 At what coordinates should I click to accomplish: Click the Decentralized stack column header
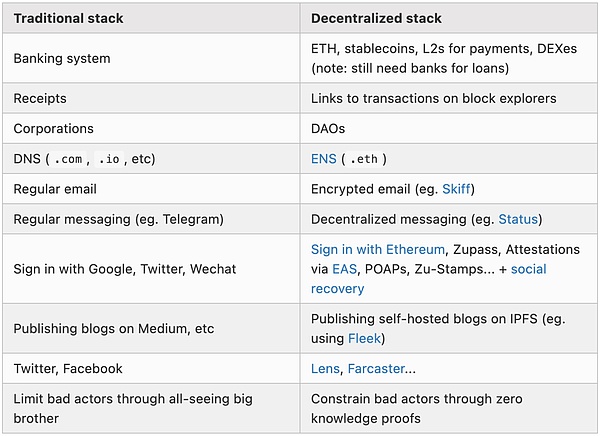[x=376, y=18]
